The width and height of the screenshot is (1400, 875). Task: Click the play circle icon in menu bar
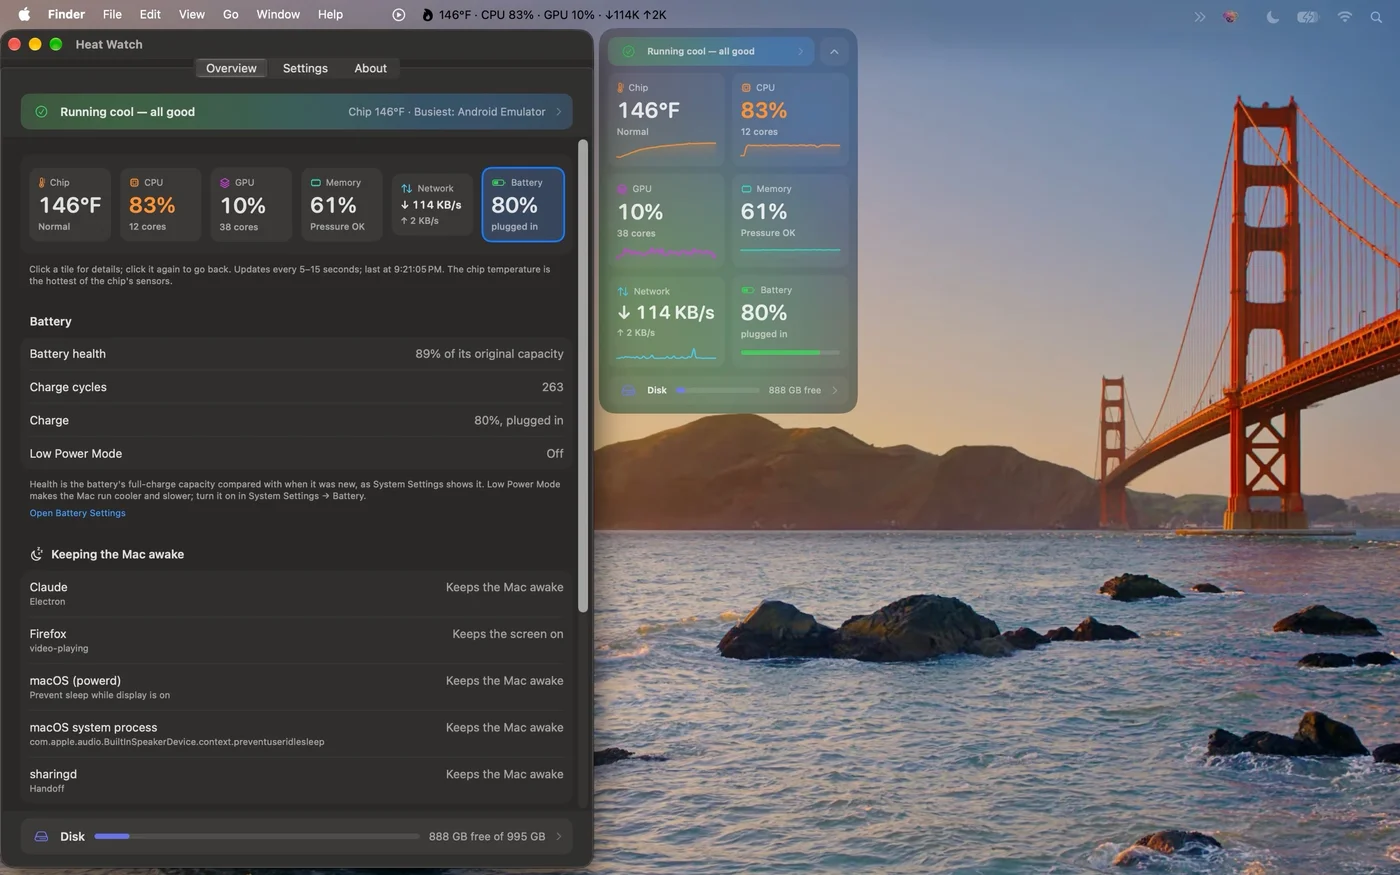pos(399,15)
